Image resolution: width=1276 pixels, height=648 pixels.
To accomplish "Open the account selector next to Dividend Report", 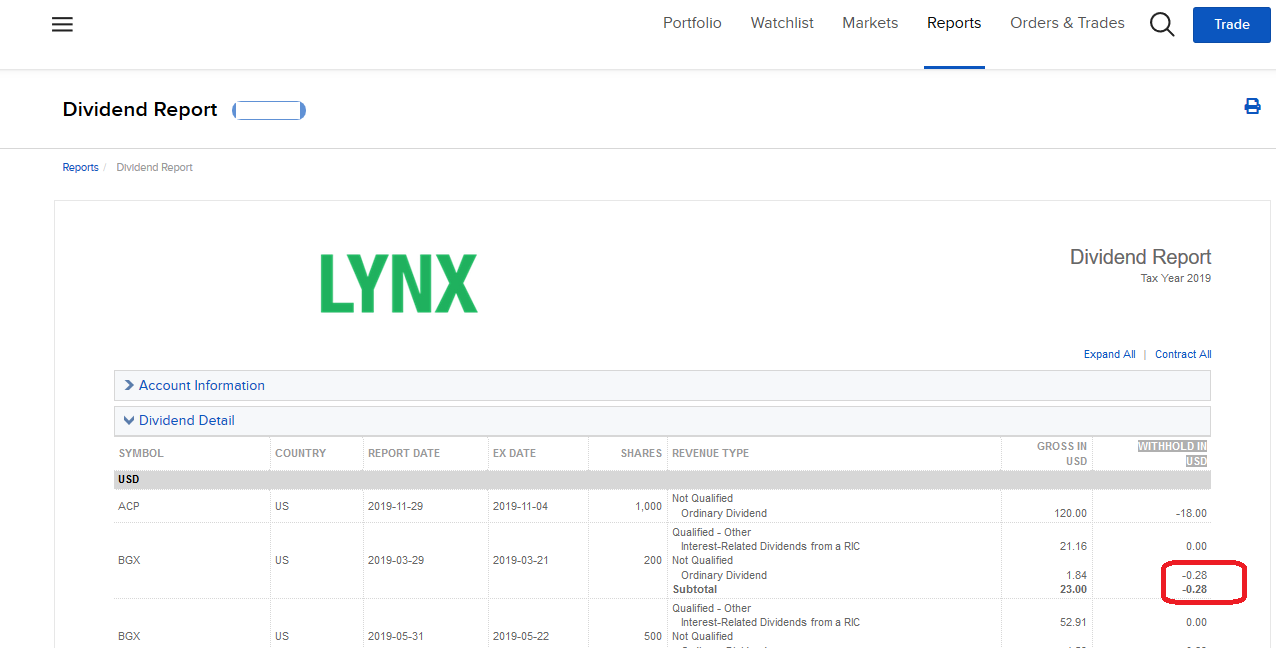I will 269,110.
